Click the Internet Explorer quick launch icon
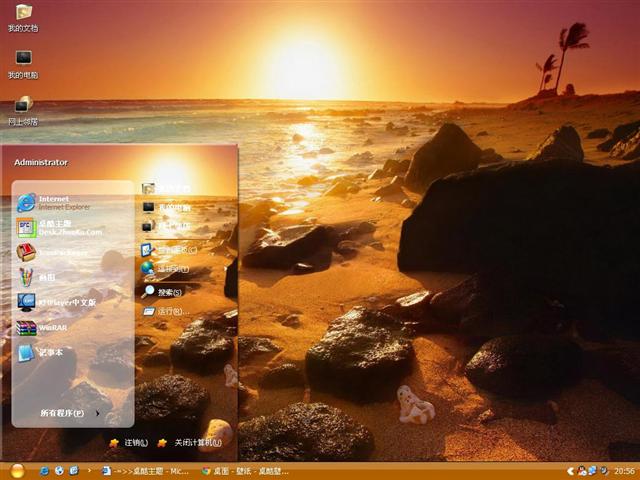Image resolution: width=640 pixels, height=480 pixels. [44, 470]
